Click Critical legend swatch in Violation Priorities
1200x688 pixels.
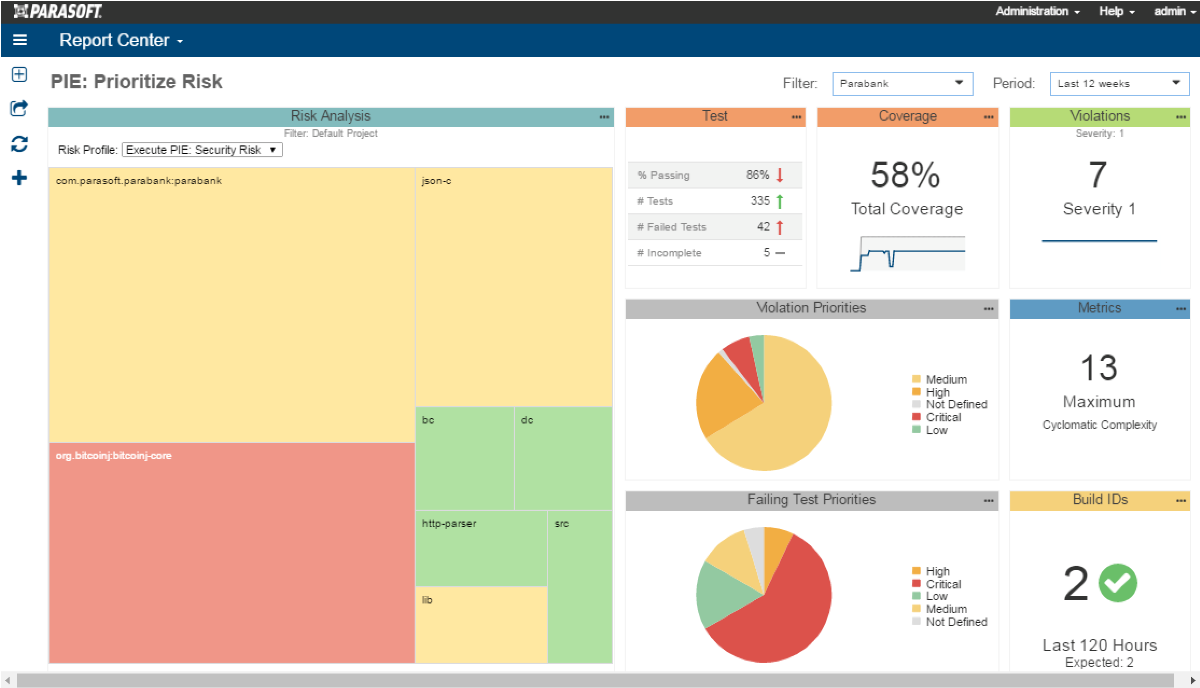pos(916,417)
